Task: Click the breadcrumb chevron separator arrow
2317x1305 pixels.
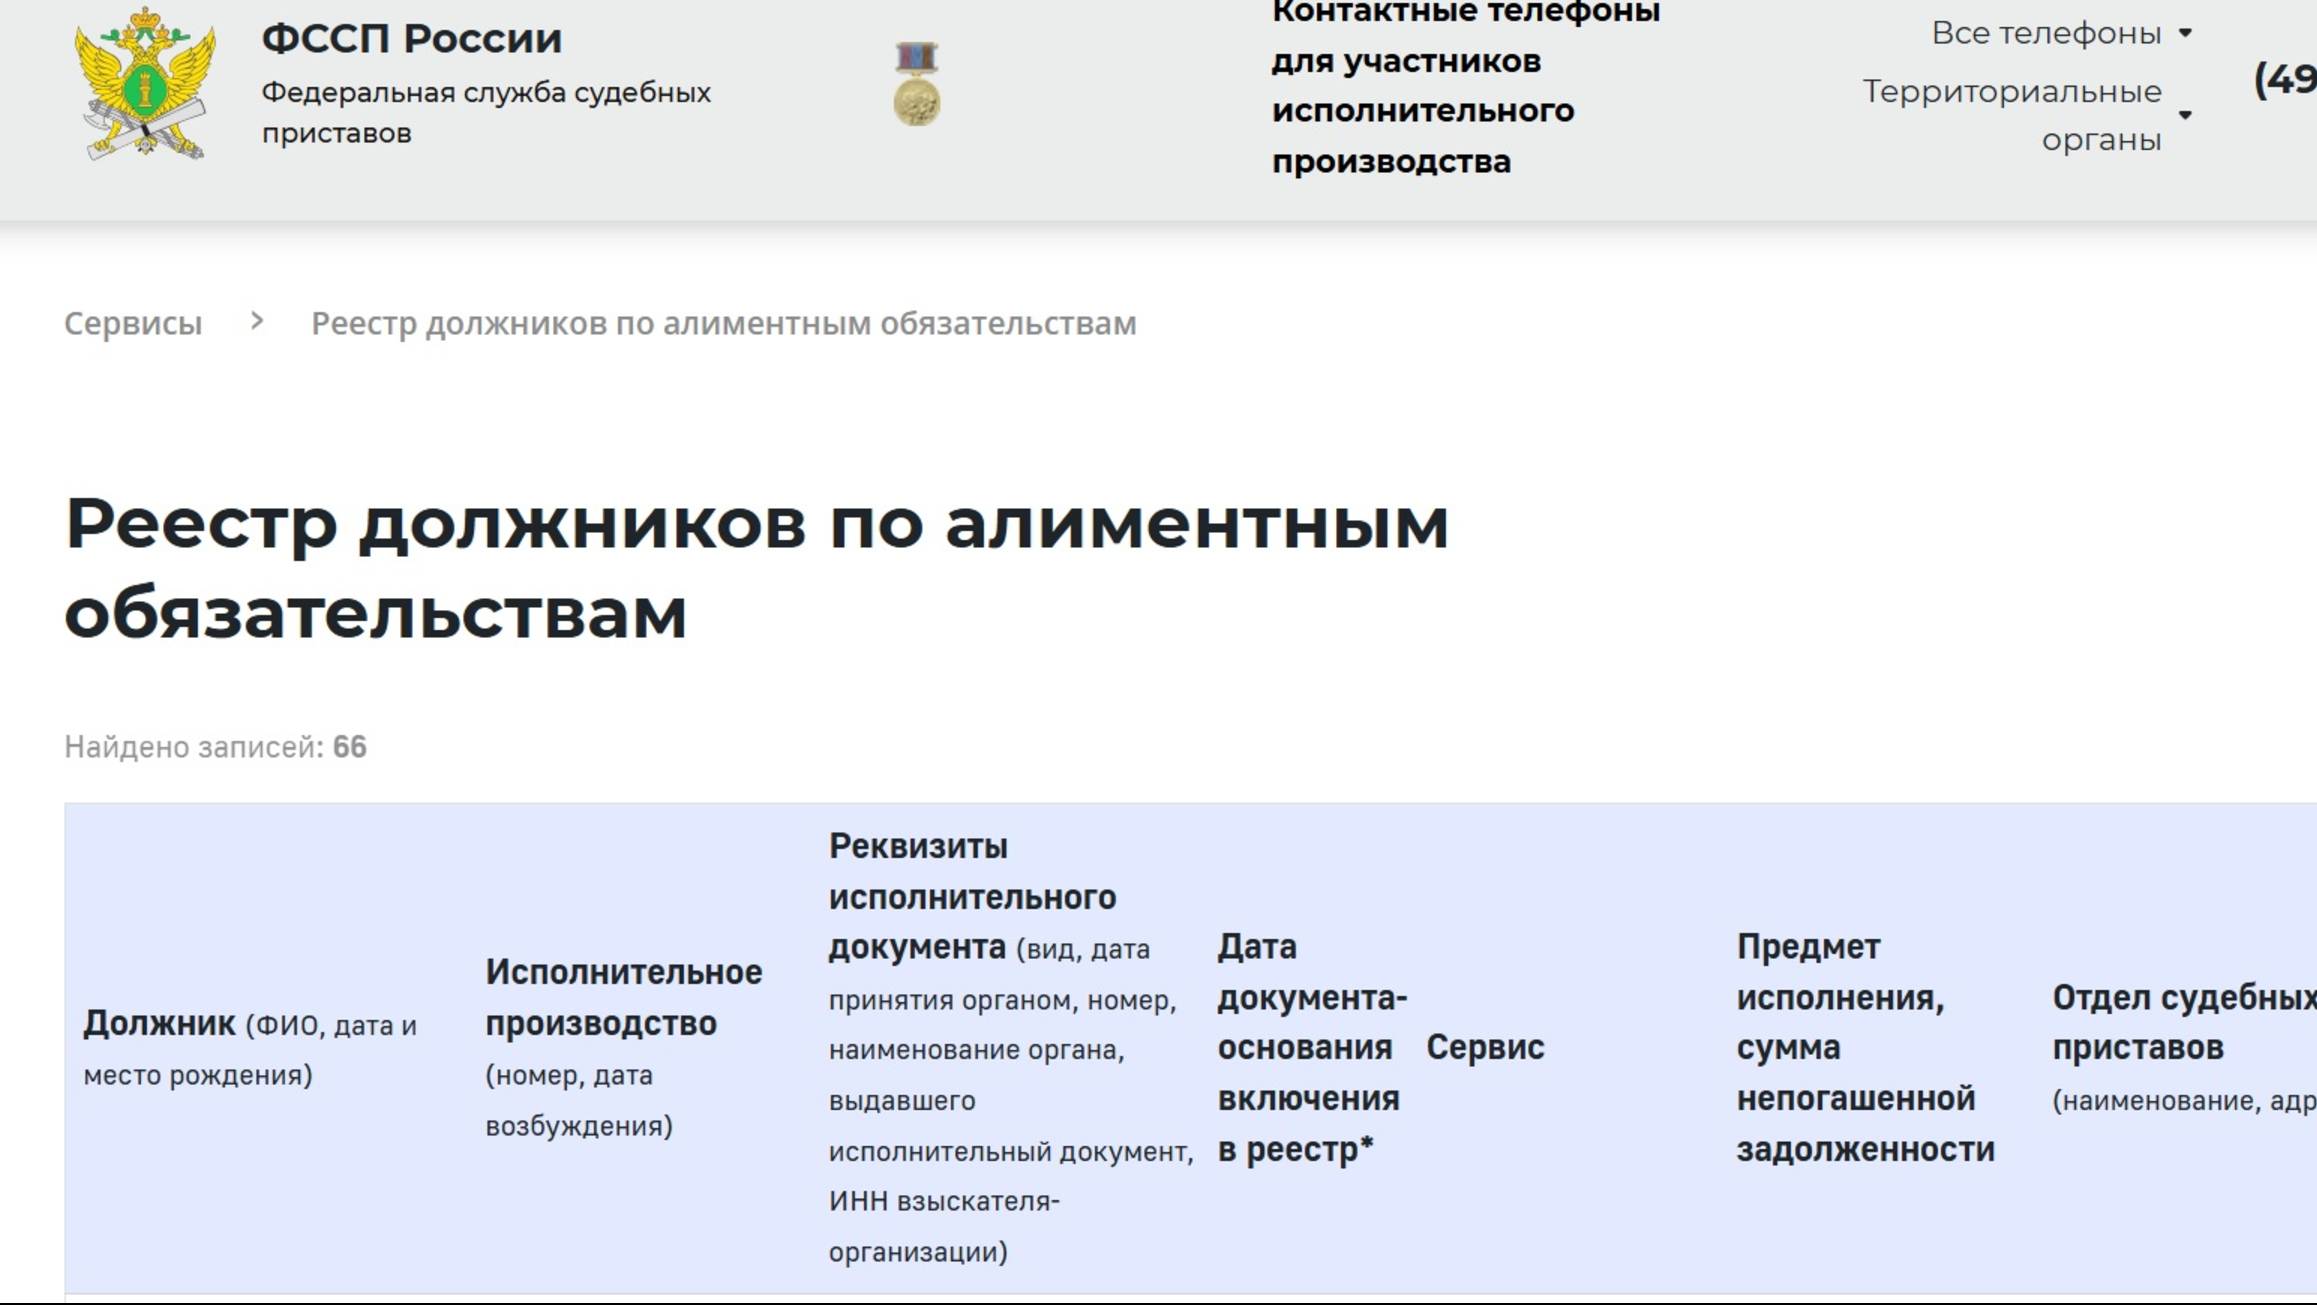Action: [257, 321]
